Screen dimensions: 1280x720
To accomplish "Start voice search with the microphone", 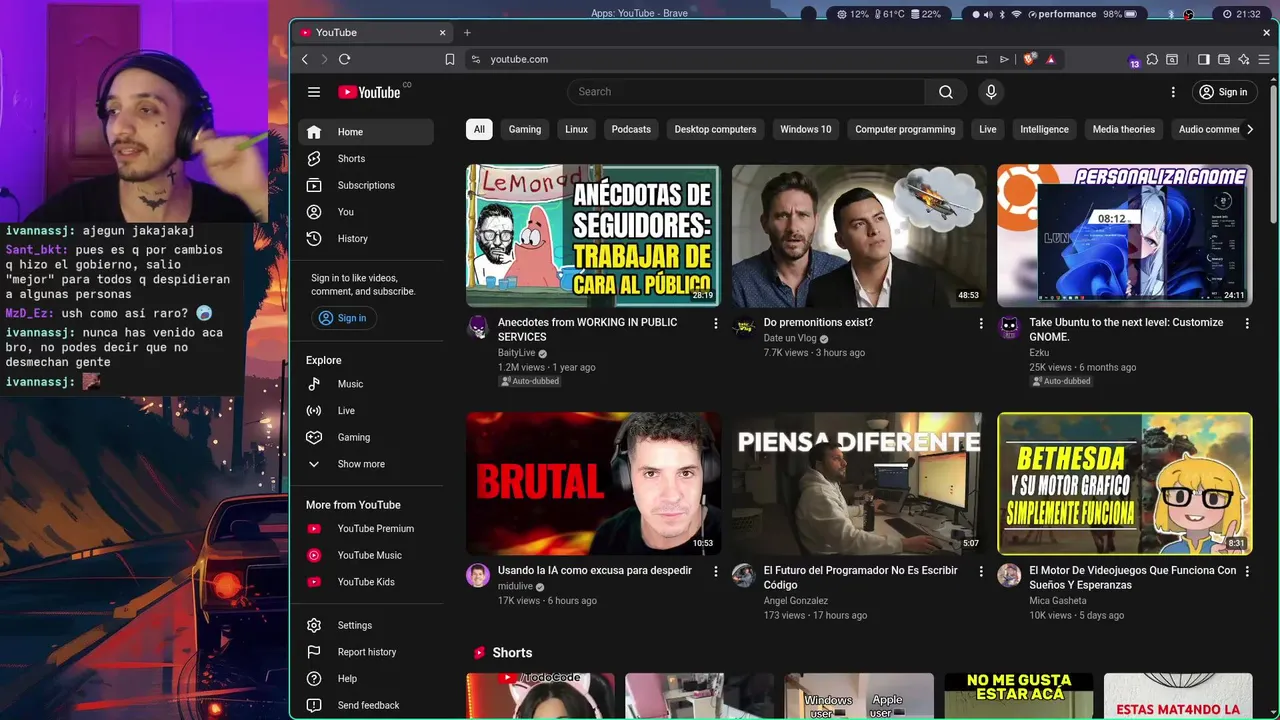I will tap(991, 92).
